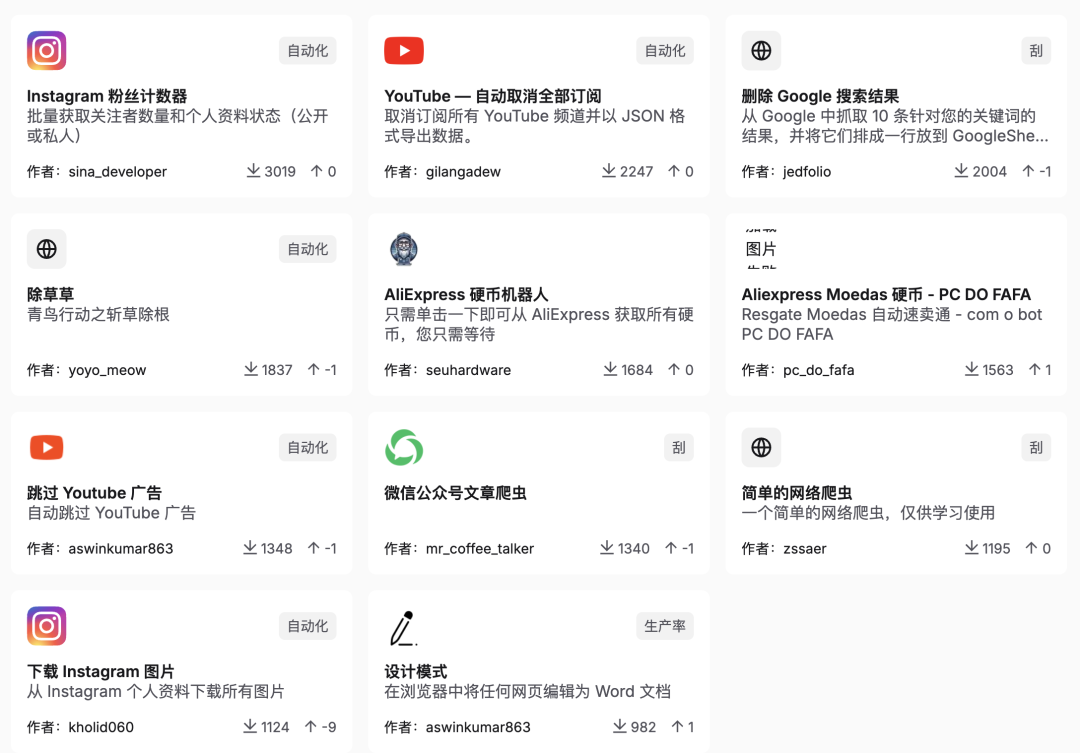The width and height of the screenshot is (1080, 753).
Task: Click the avatar icon on AliExpress 硬币机器人 card
Action: tap(404, 249)
